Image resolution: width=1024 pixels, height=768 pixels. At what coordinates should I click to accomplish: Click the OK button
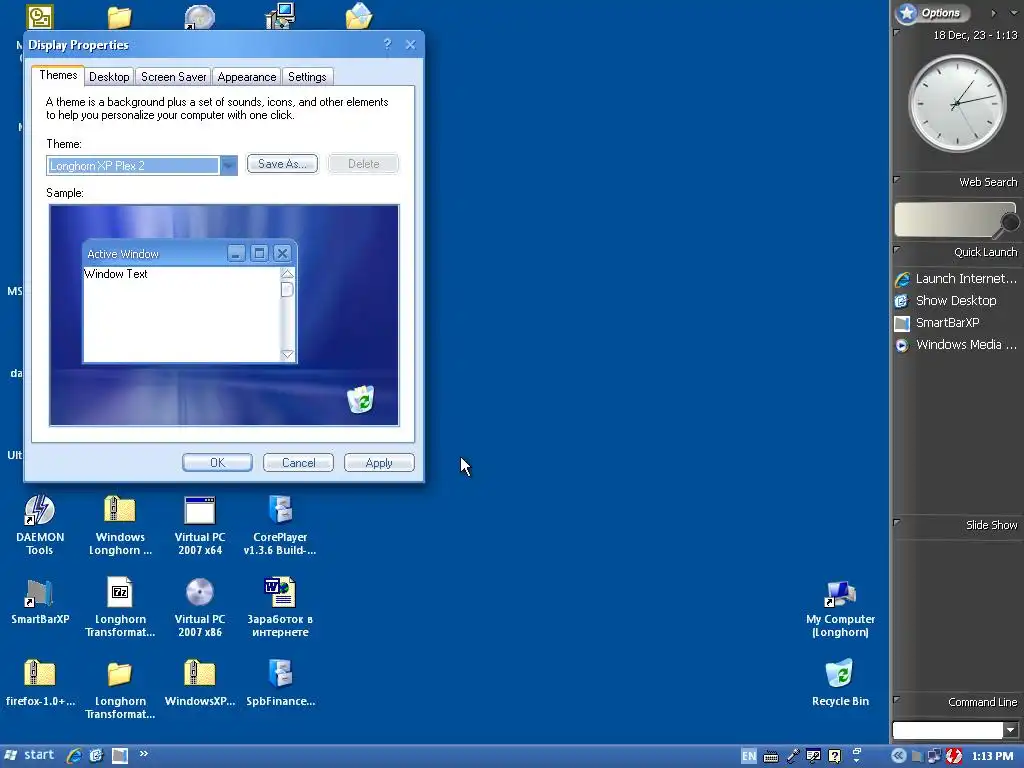tap(217, 462)
